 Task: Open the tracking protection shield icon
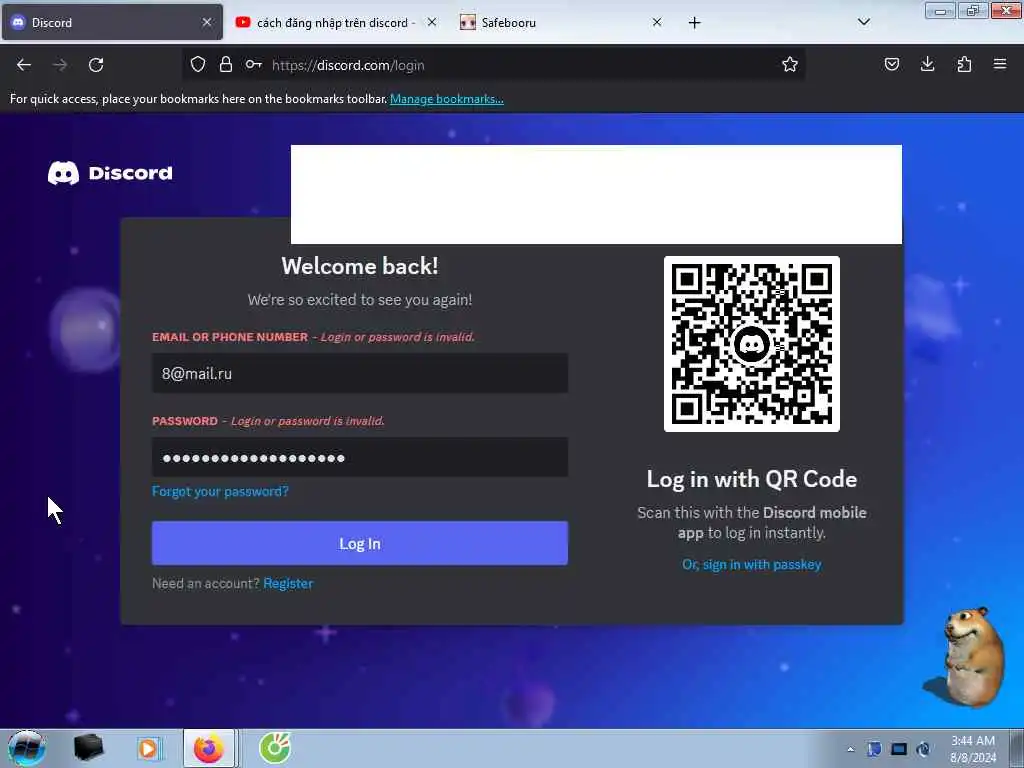coord(198,65)
